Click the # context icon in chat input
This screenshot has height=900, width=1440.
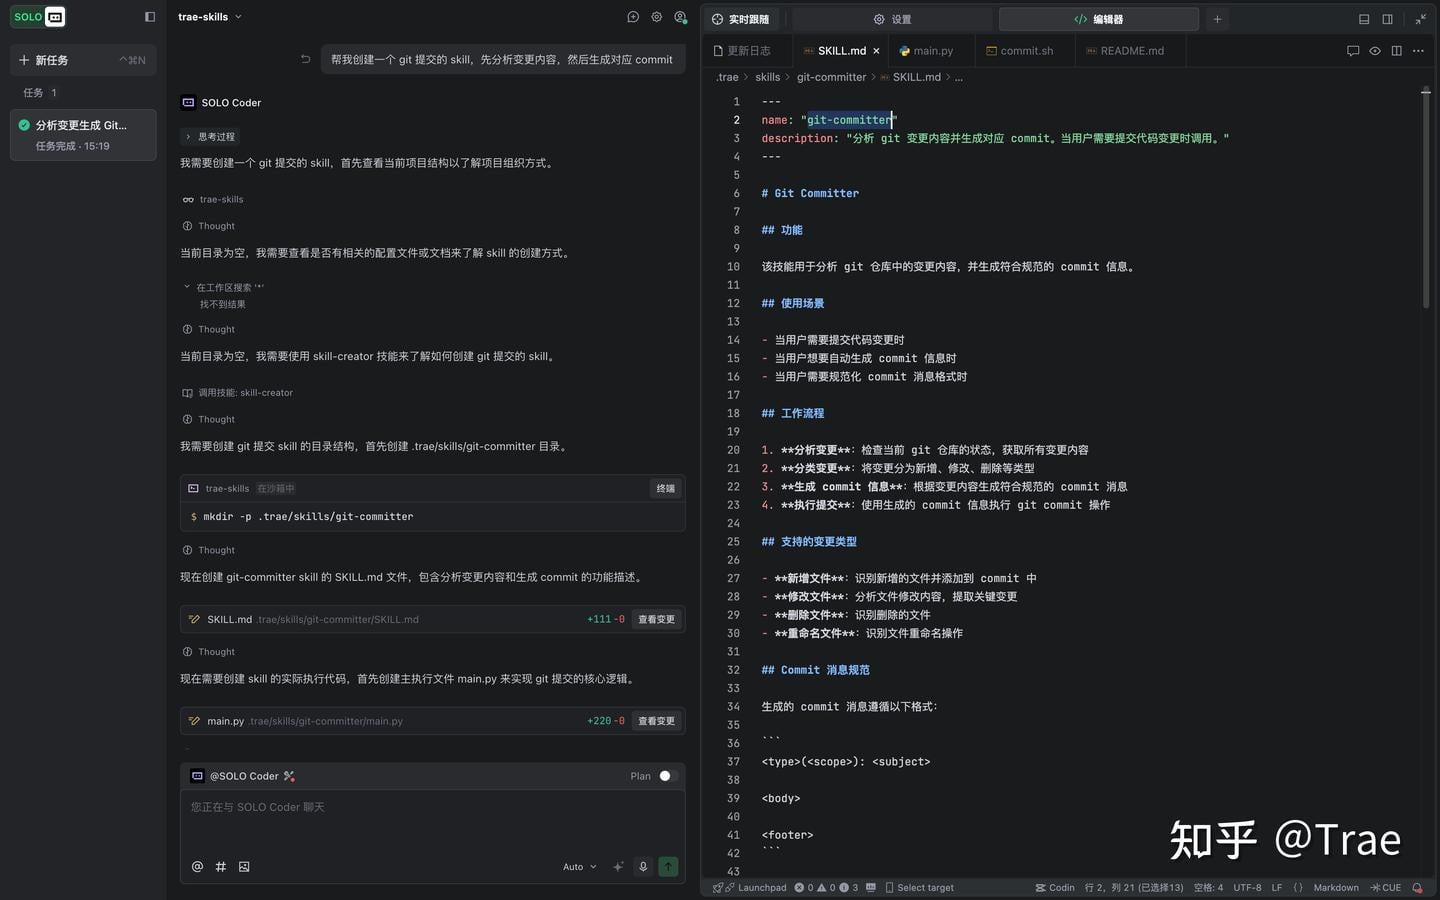(221, 867)
